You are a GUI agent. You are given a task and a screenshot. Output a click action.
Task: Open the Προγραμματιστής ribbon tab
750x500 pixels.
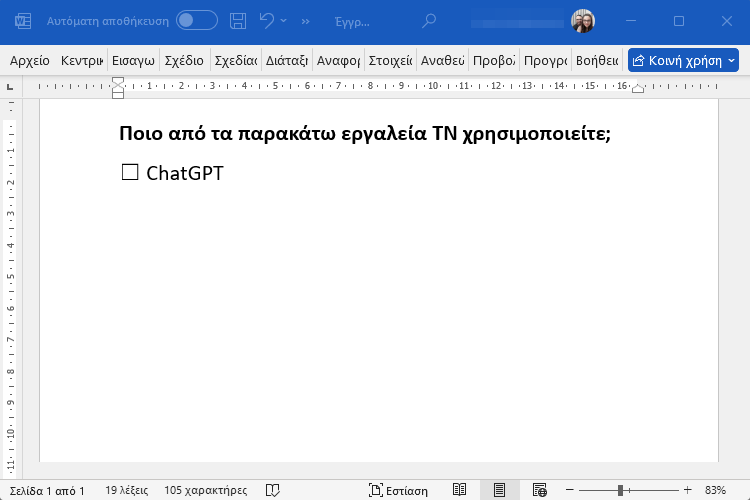tap(546, 61)
